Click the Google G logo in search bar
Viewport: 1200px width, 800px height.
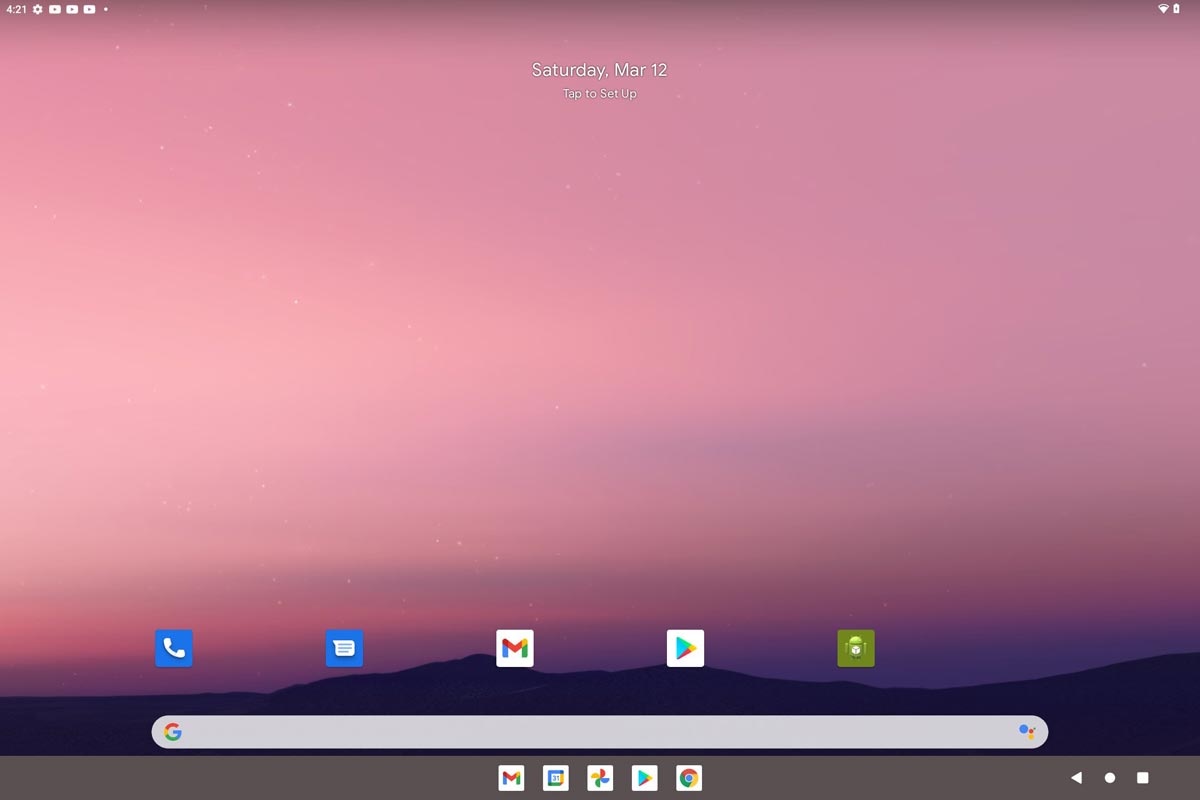[x=173, y=732]
